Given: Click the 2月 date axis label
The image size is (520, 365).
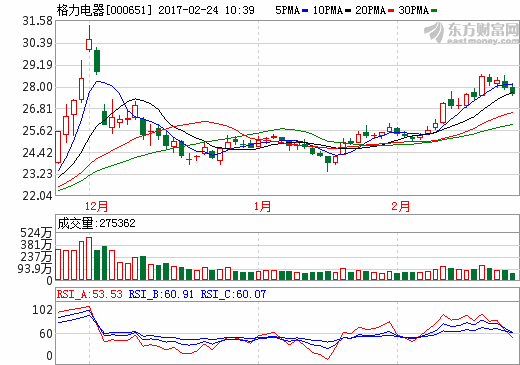Looking at the screenshot, I should click(400, 206).
